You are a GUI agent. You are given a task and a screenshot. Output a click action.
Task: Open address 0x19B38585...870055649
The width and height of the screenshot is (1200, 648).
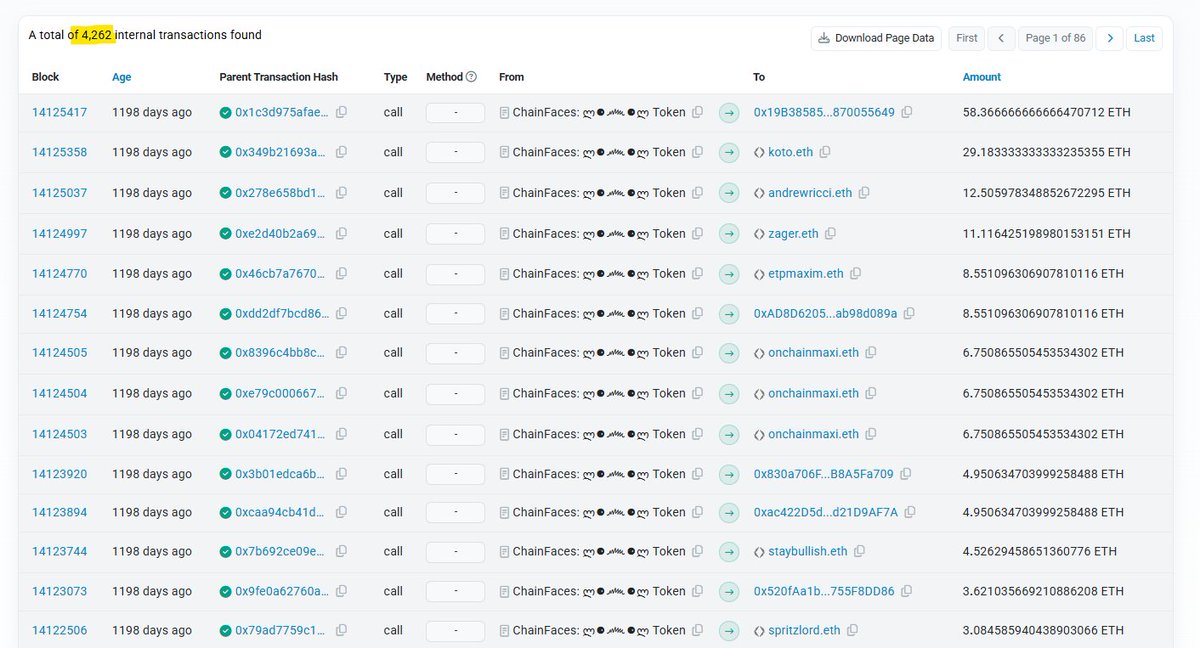point(824,112)
